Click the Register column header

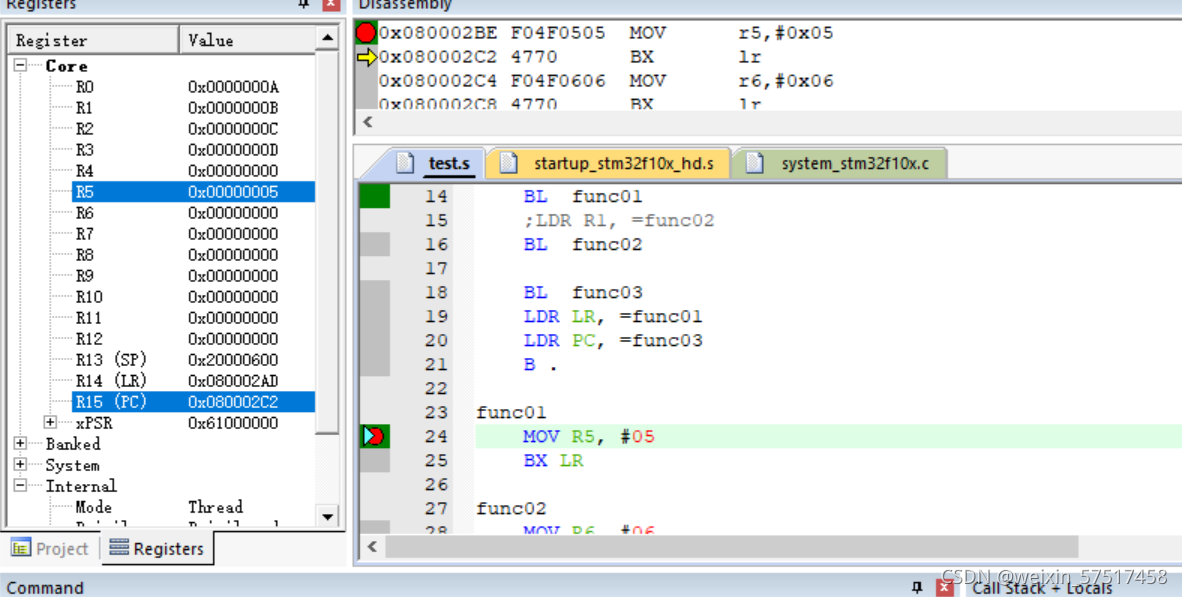point(93,40)
